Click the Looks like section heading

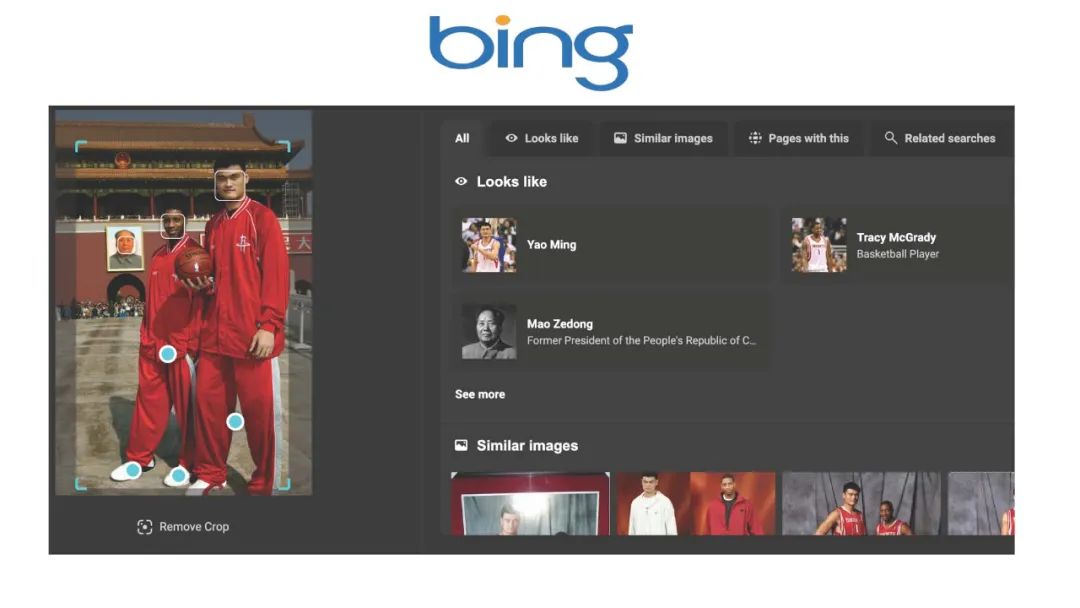tap(512, 182)
